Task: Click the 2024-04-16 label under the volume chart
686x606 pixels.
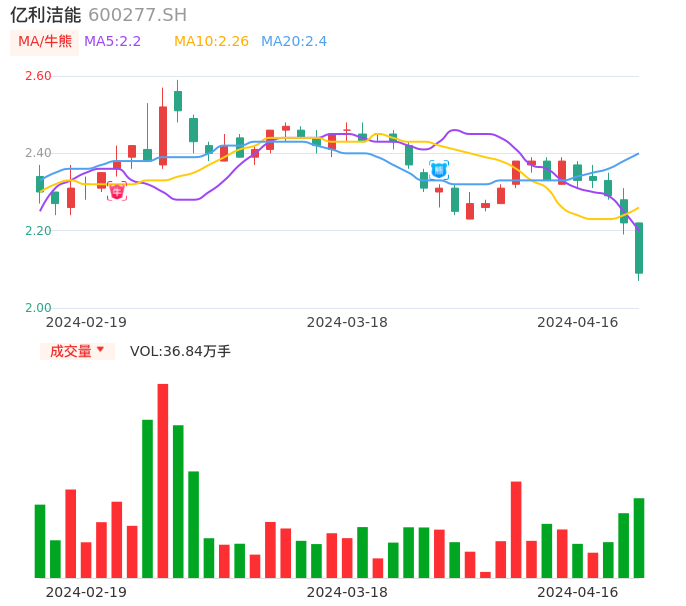Action: [578, 592]
